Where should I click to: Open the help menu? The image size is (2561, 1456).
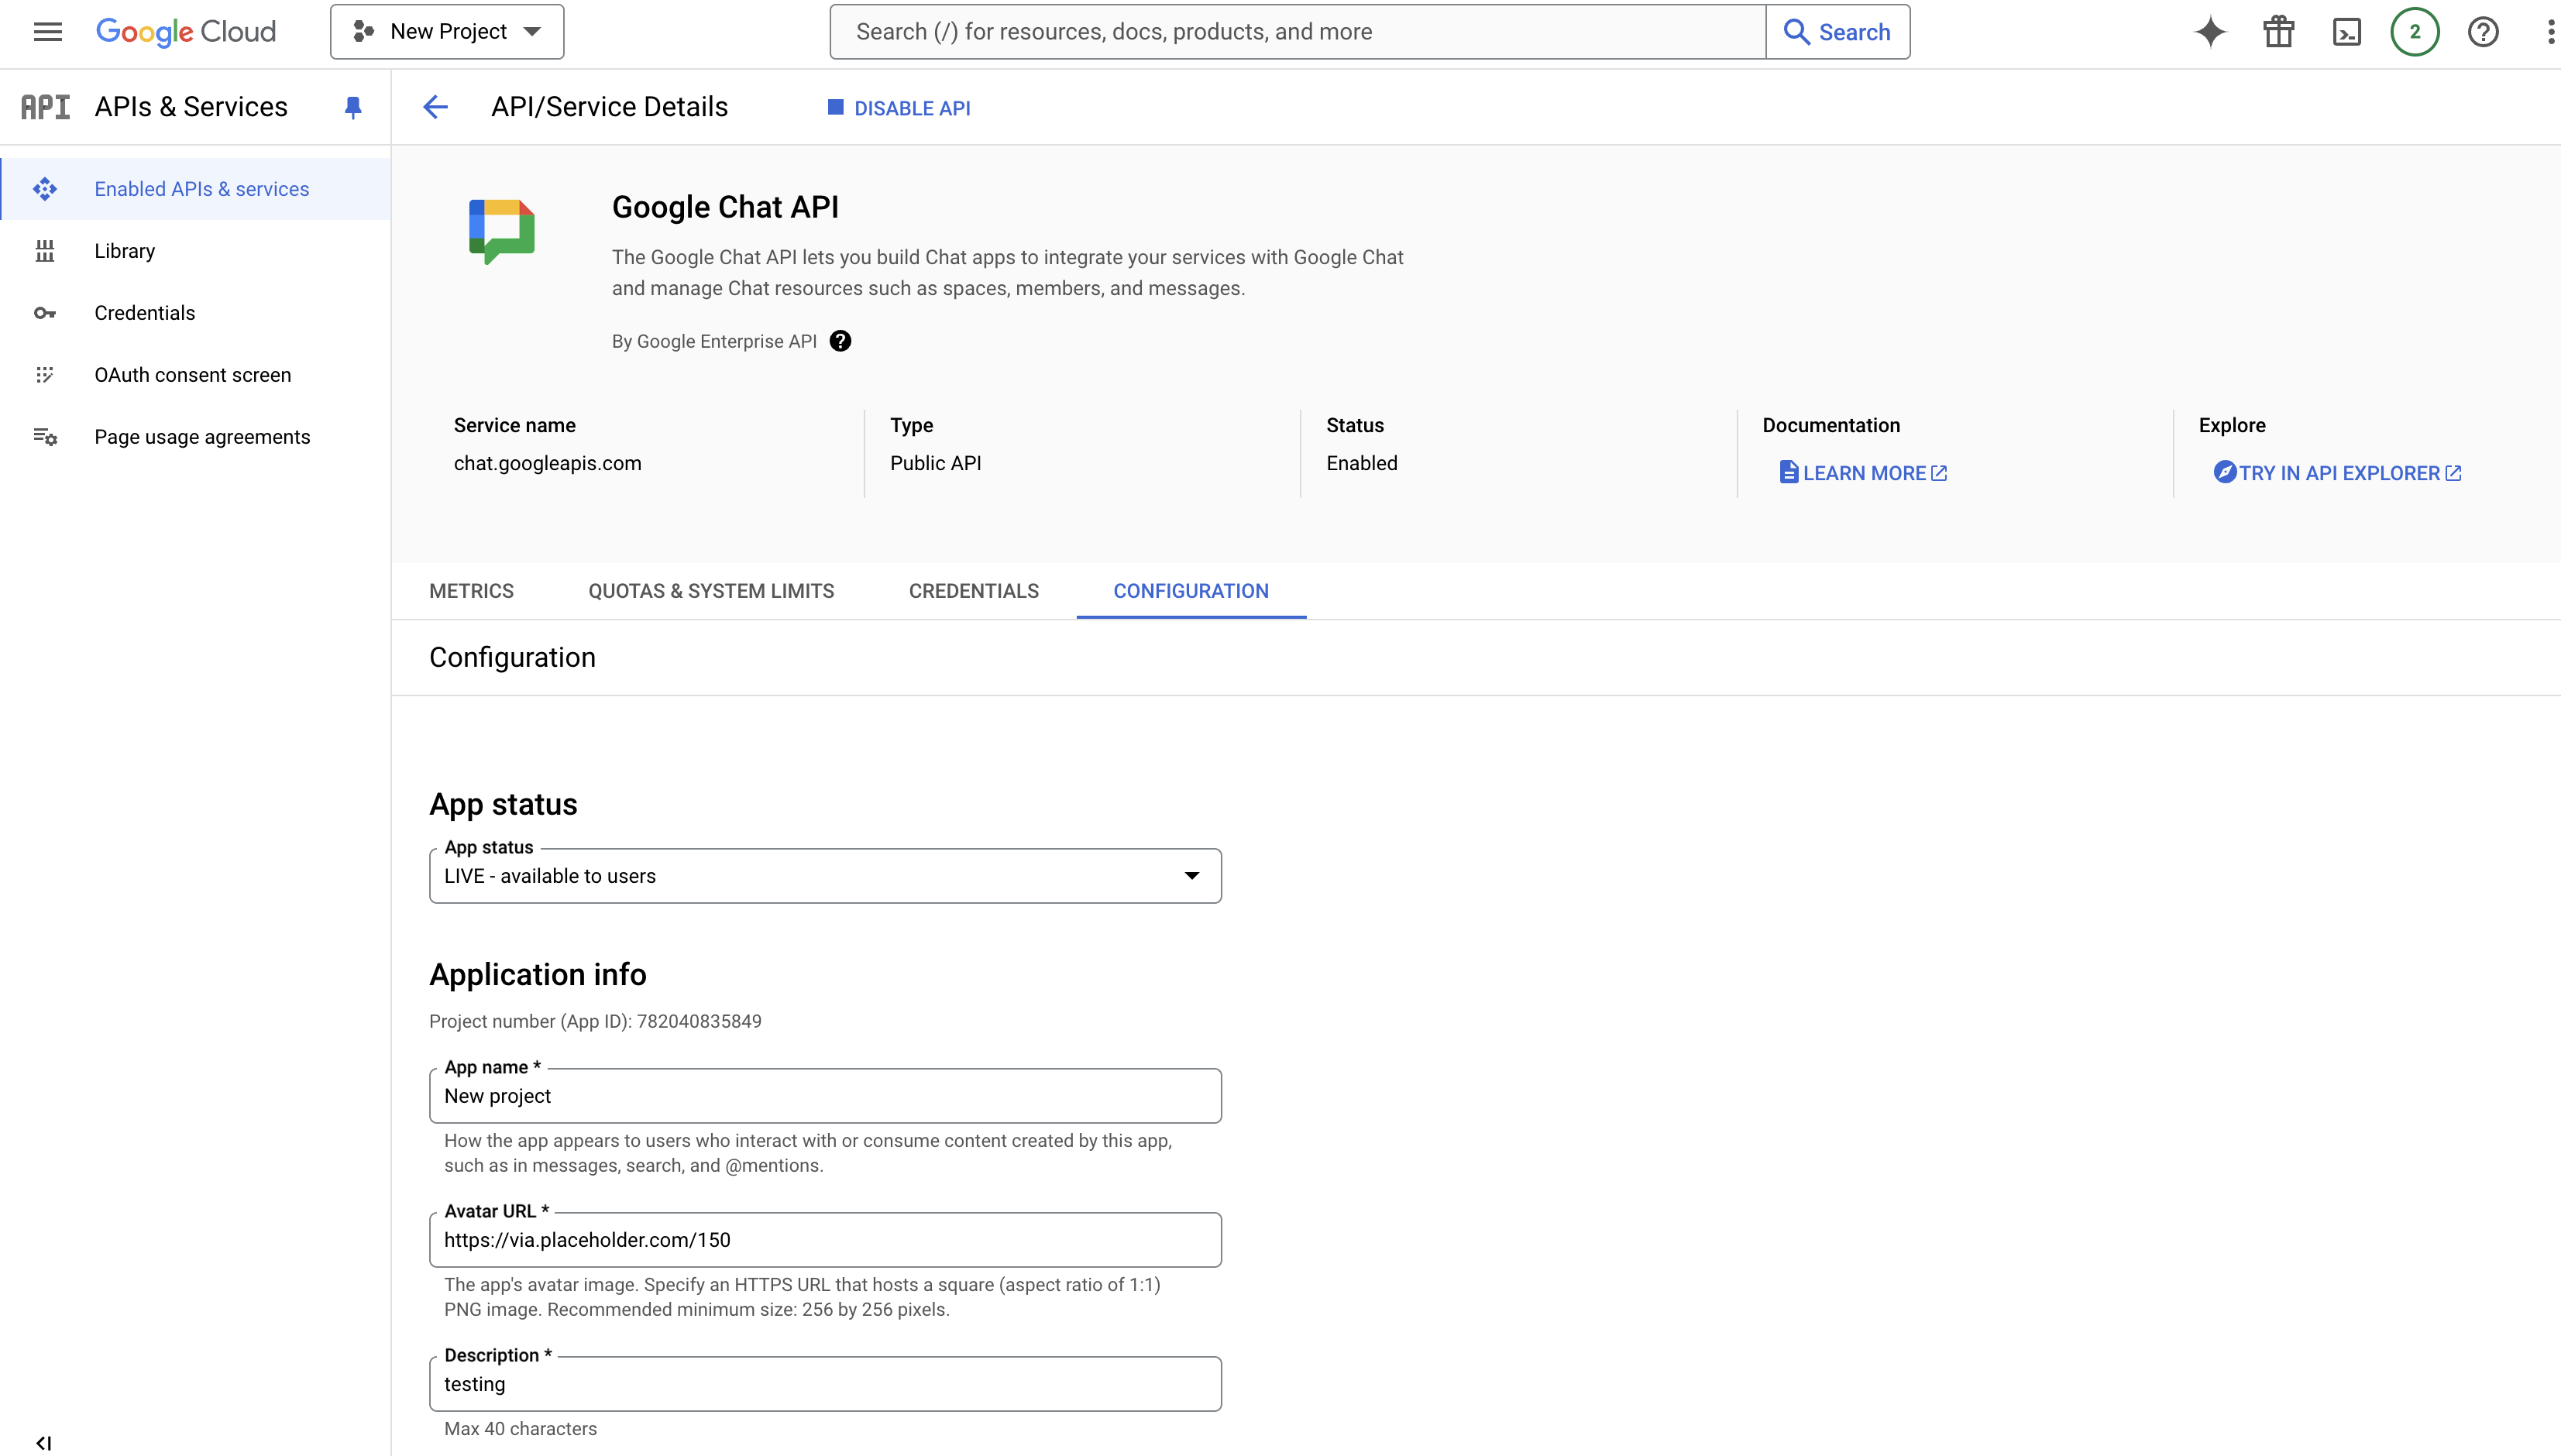2482,31
